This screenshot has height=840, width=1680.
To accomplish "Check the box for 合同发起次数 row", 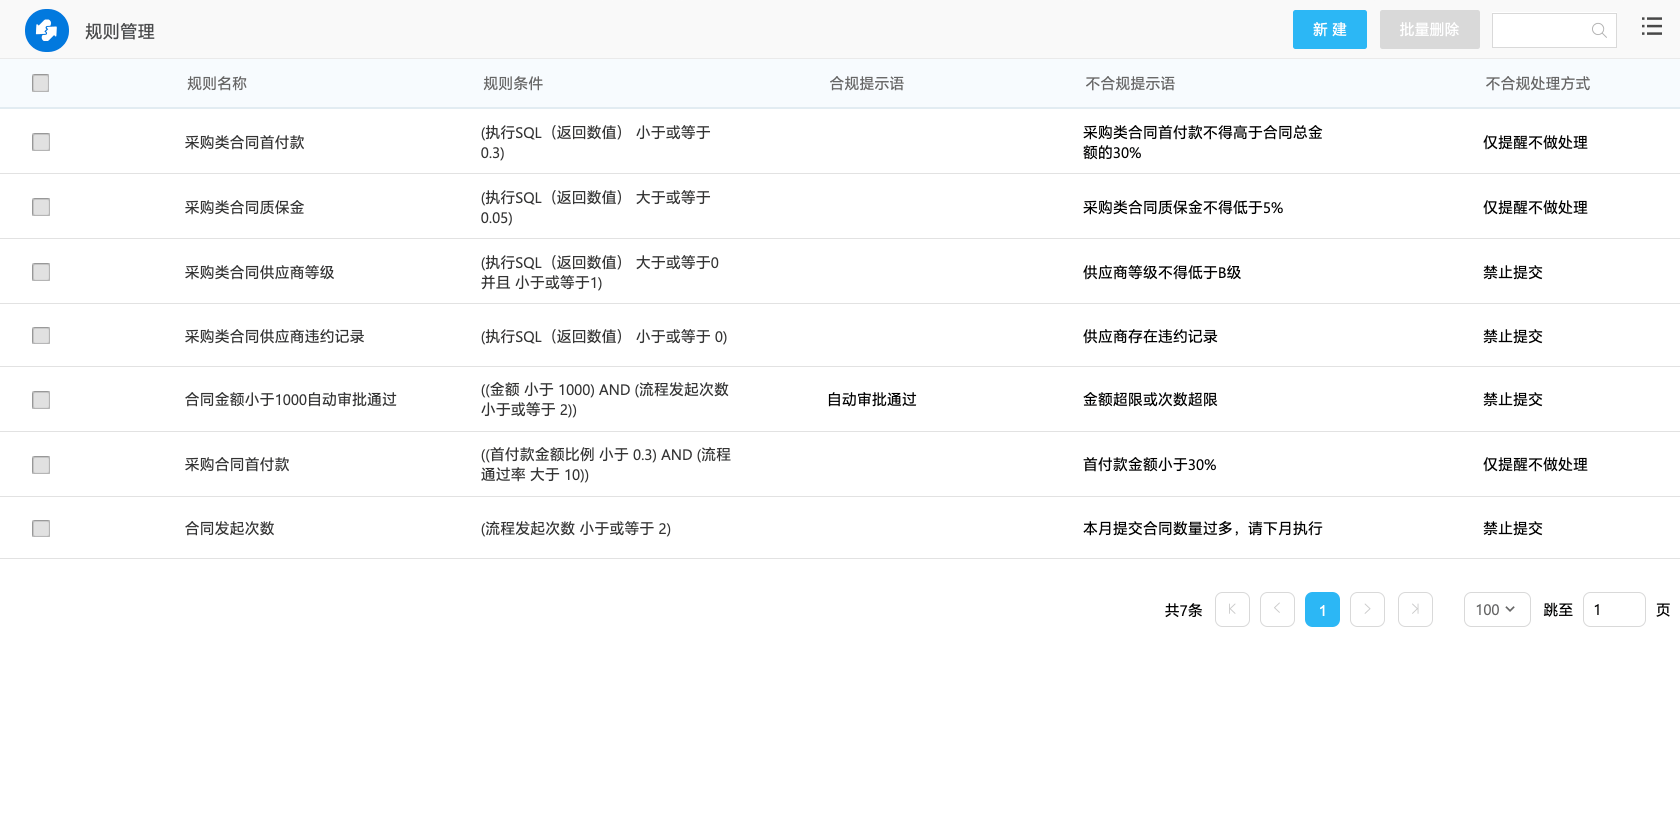I will [41, 528].
